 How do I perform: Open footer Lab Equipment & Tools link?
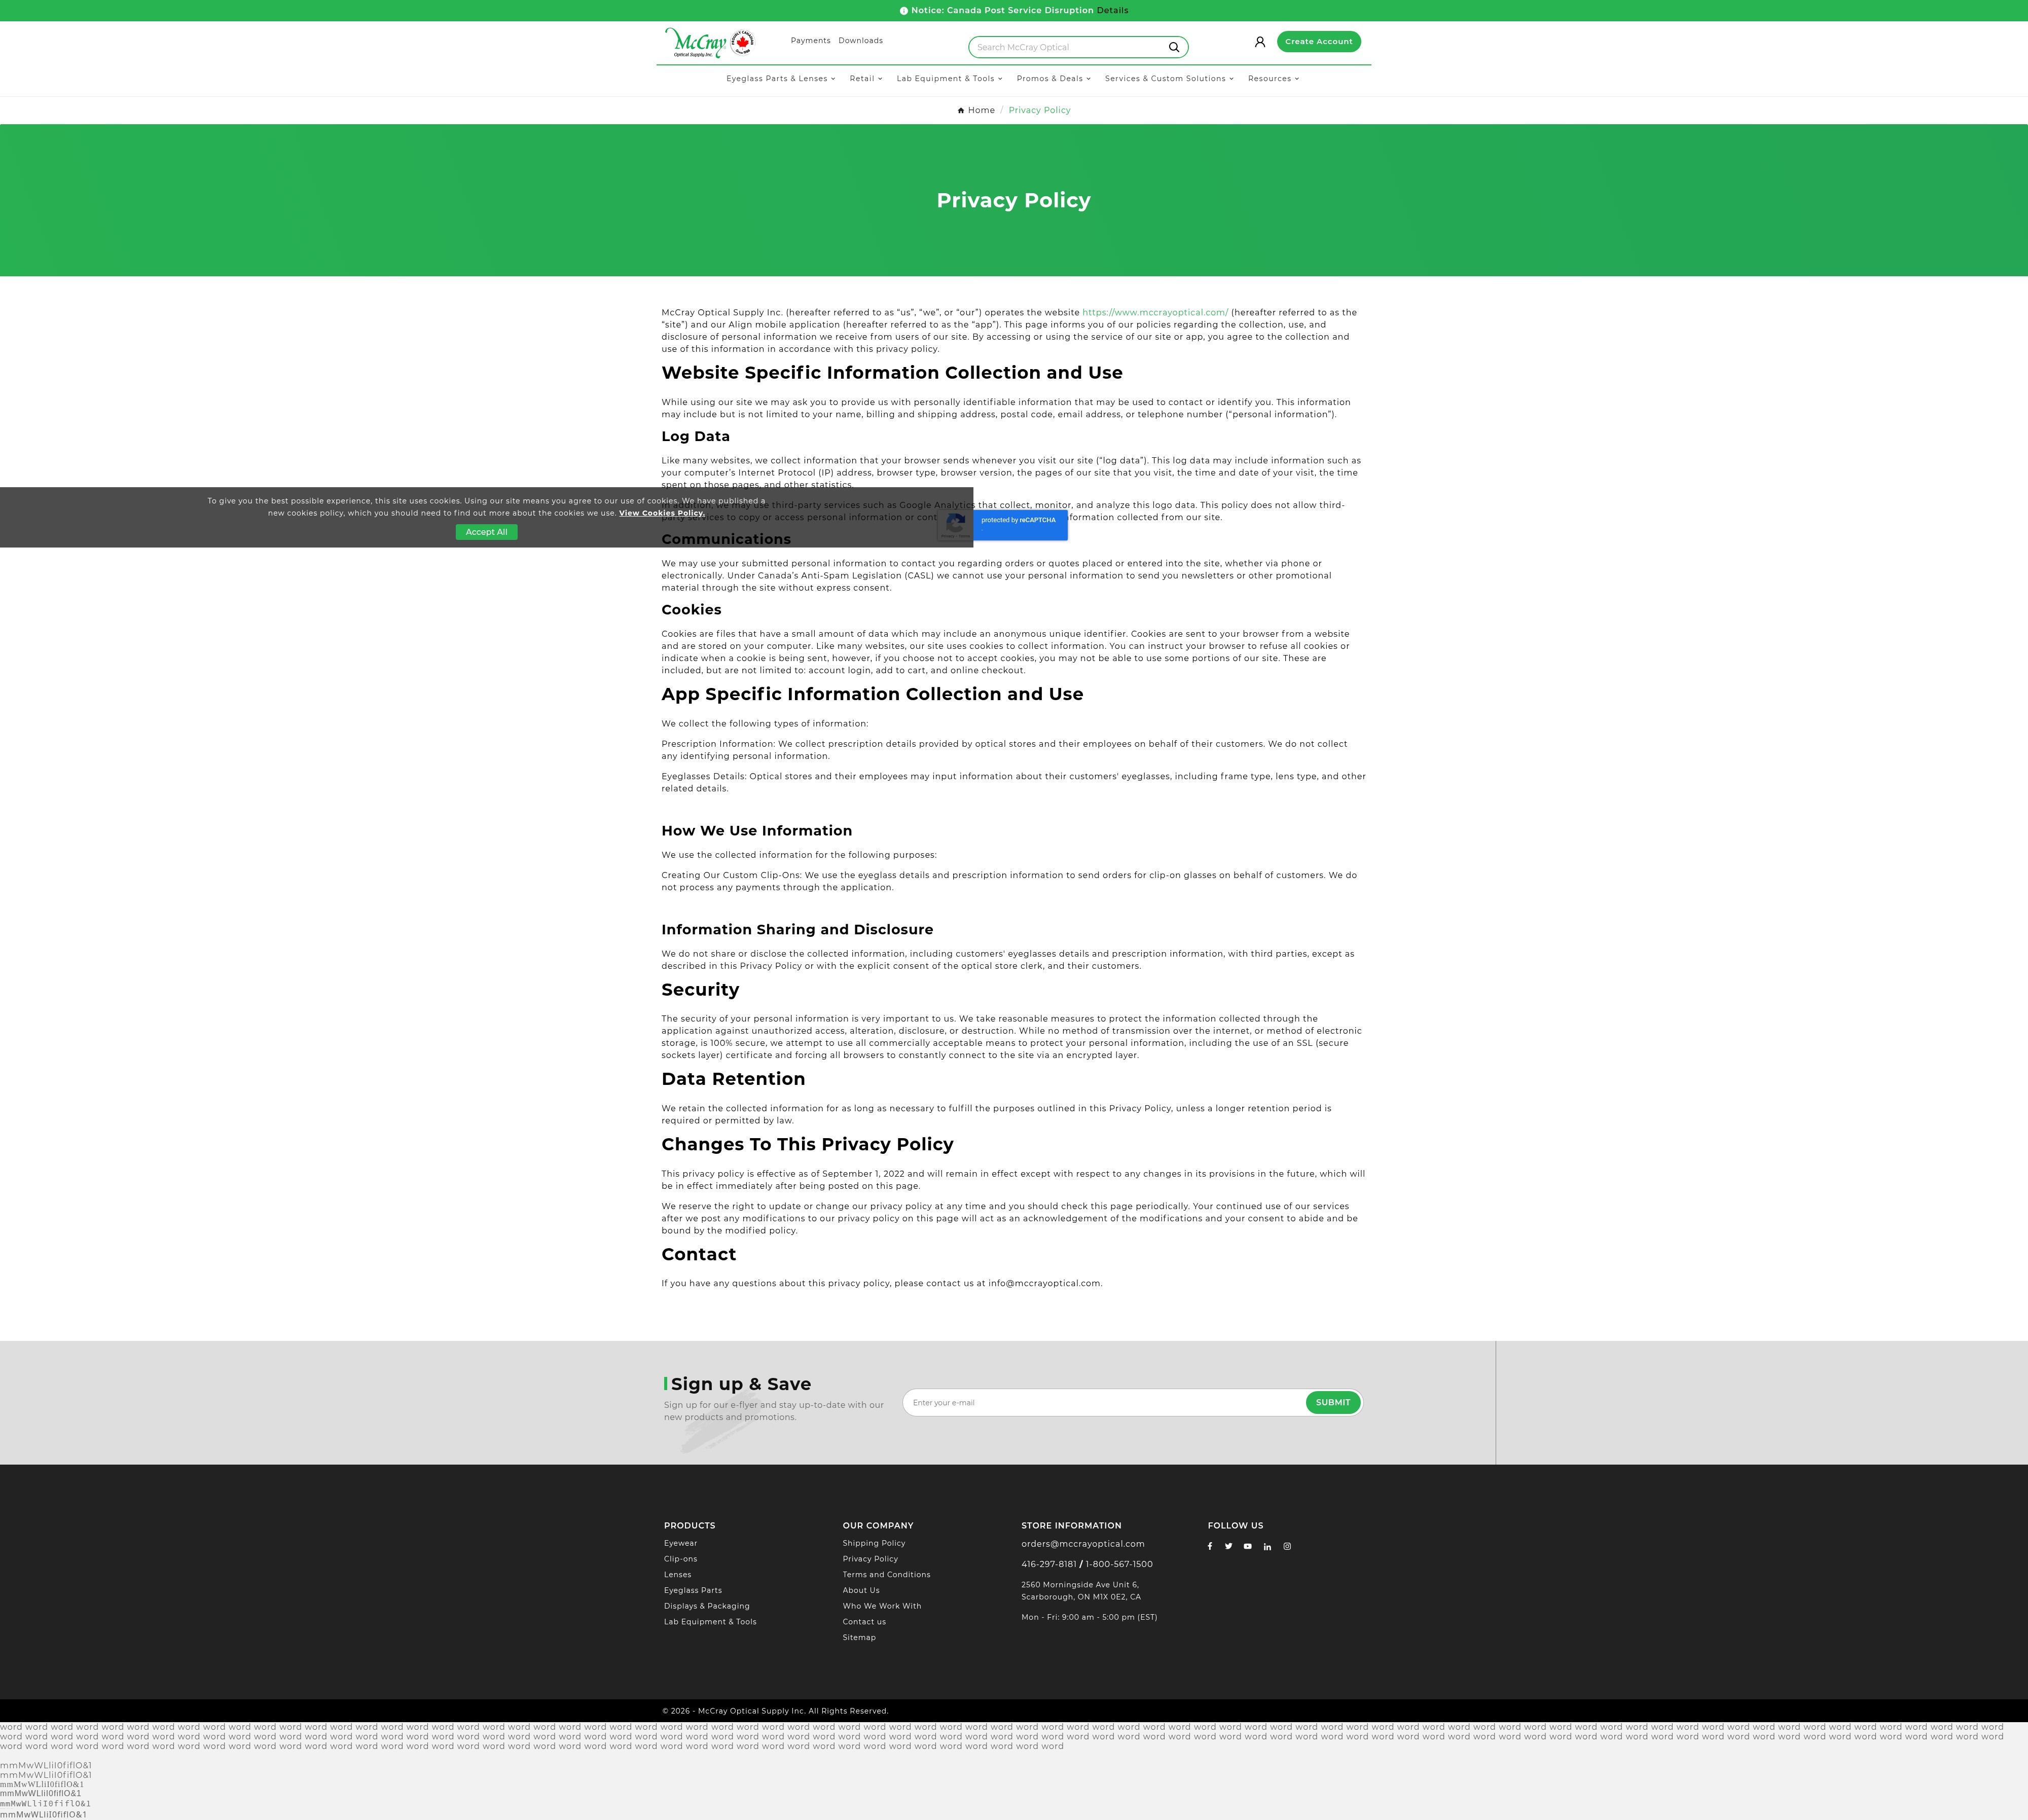pyautogui.click(x=710, y=1622)
